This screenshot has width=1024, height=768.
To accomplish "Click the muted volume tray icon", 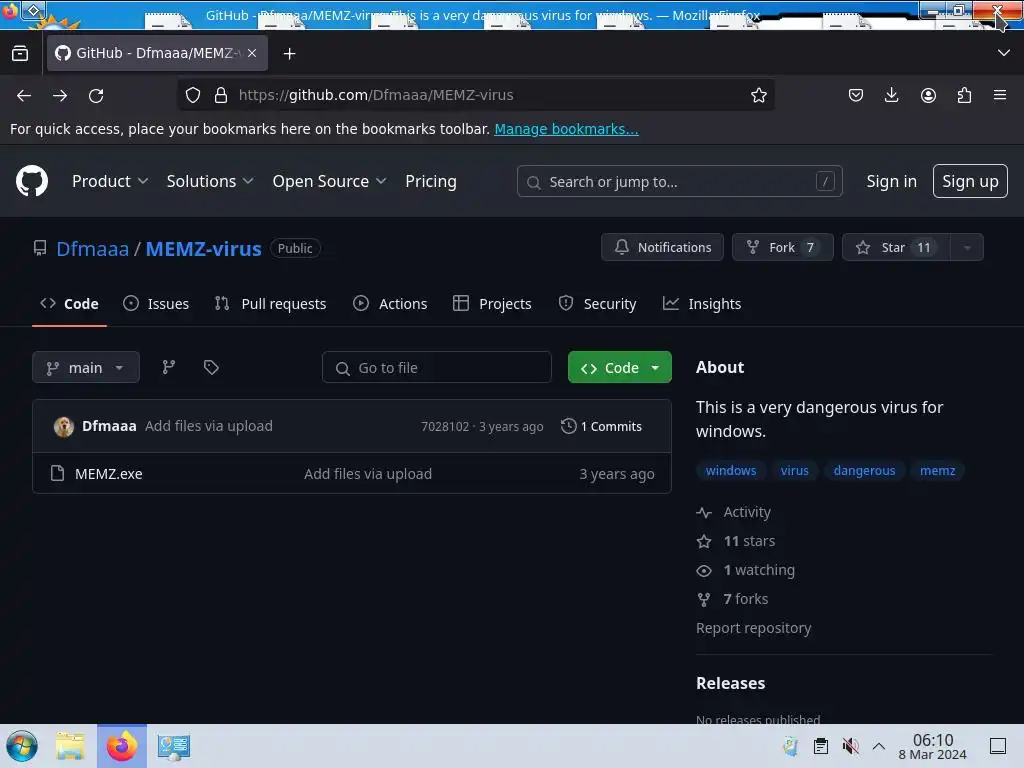I will (x=850, y=746).
